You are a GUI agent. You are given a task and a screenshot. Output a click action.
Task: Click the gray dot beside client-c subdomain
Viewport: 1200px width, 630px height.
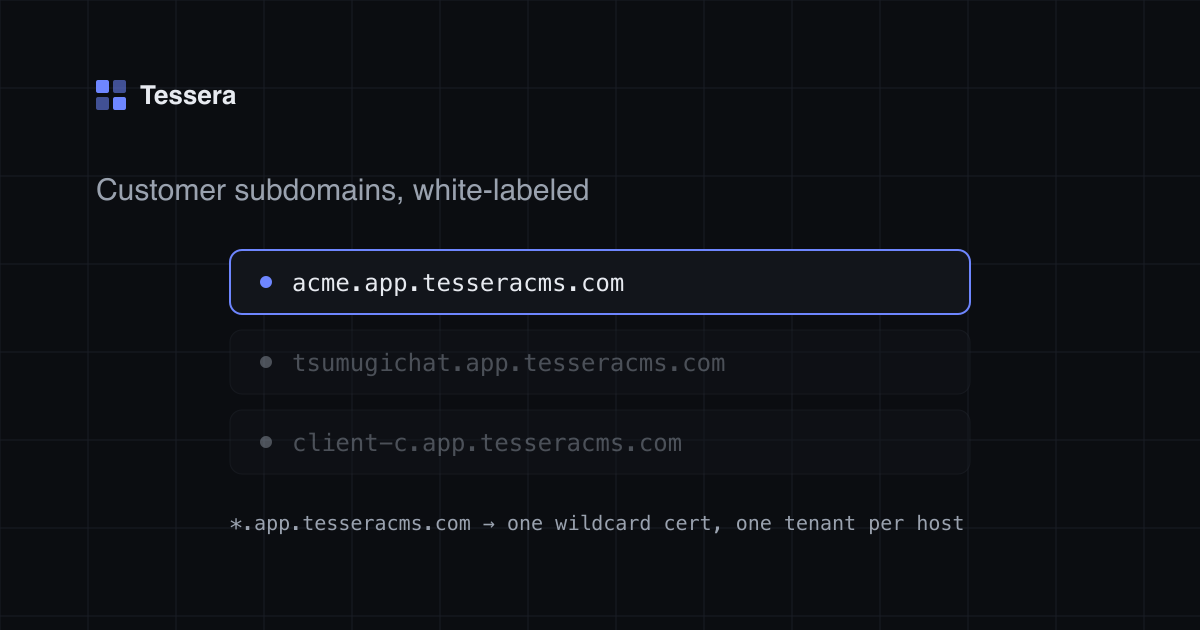pos(266,442)
